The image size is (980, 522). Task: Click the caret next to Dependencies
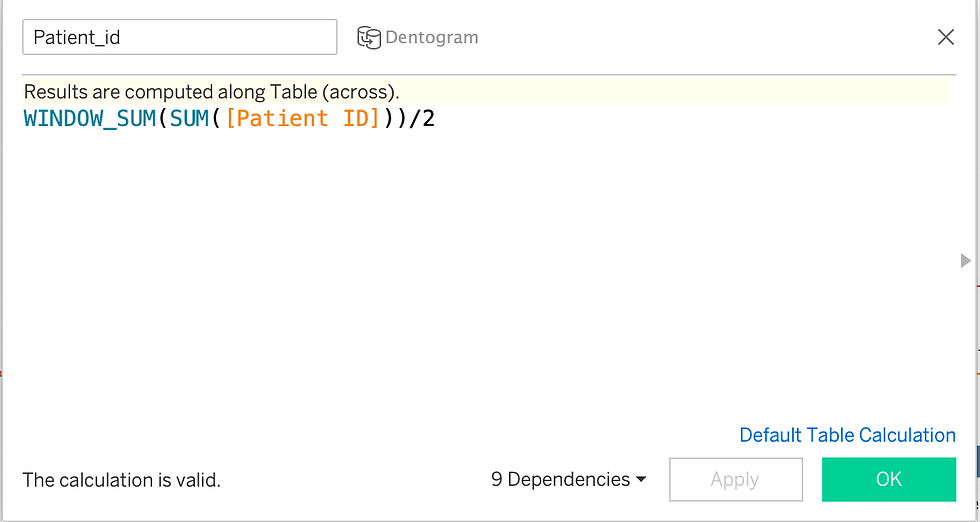pos(641,479)
